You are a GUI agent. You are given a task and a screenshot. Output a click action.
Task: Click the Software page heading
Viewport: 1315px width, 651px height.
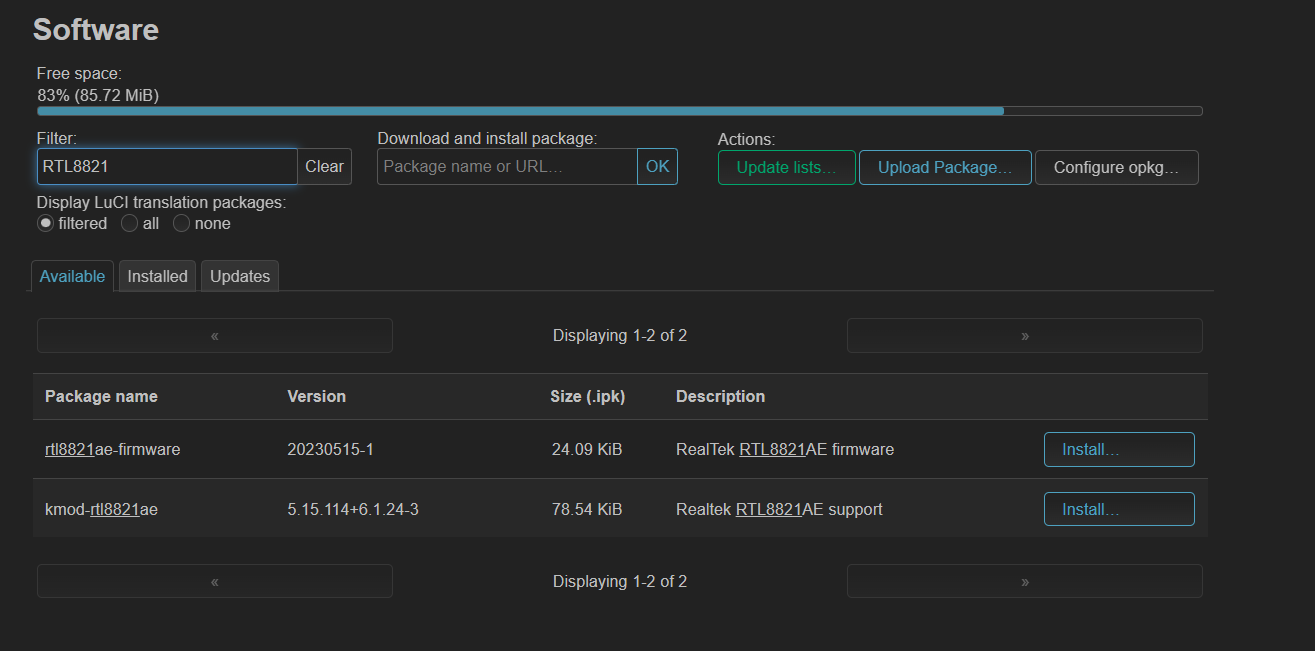click(x=96, y=29)
